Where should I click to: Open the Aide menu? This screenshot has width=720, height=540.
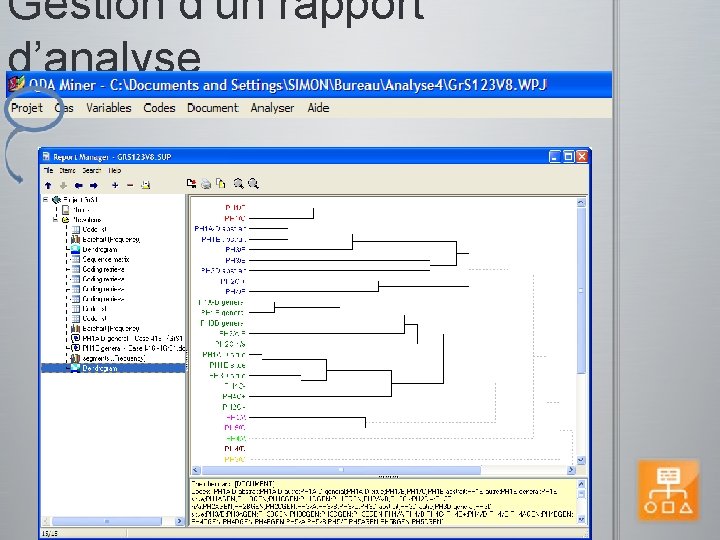click(x=318, y=108)
